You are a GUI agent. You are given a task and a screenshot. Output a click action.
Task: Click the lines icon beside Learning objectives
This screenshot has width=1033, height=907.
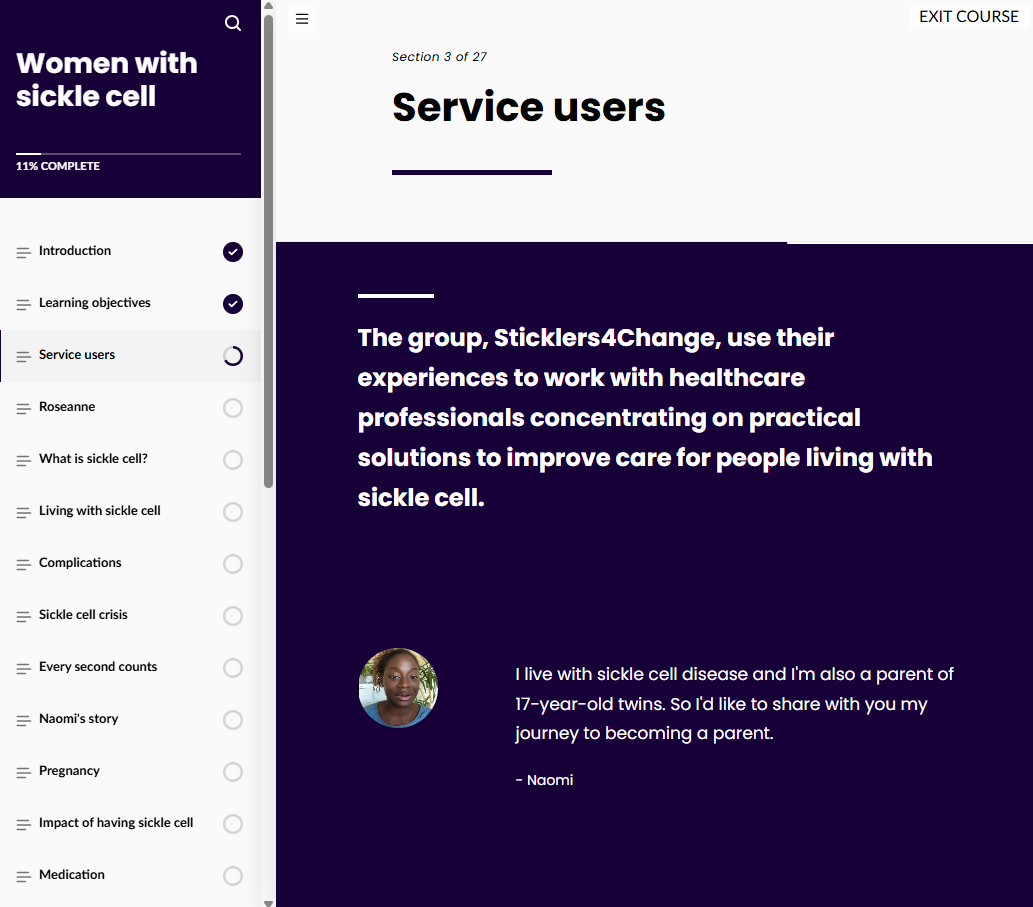24,304
